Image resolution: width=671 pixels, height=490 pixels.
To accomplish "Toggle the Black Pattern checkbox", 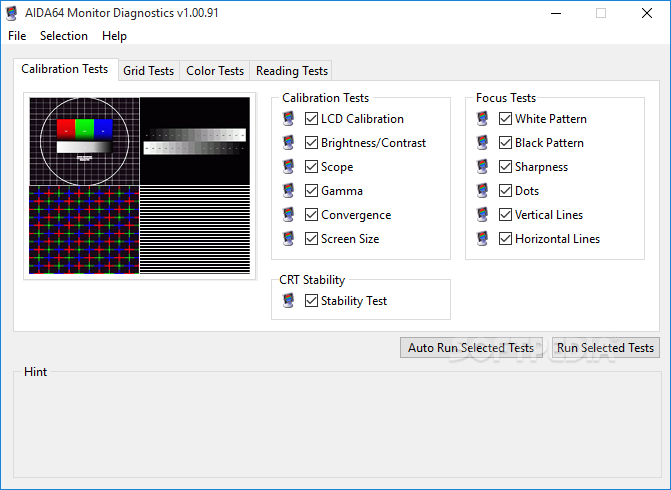I will (x=505, y=143).
